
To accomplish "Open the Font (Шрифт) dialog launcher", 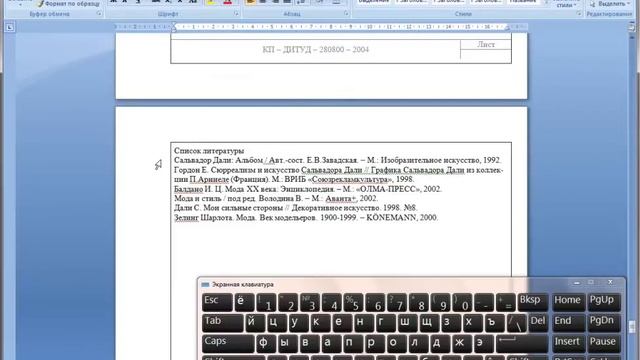I will 236,14.
